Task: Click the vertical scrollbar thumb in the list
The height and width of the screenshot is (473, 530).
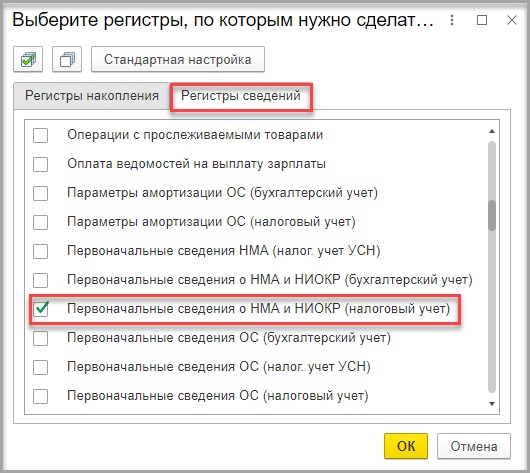Action: click(492, 216)
